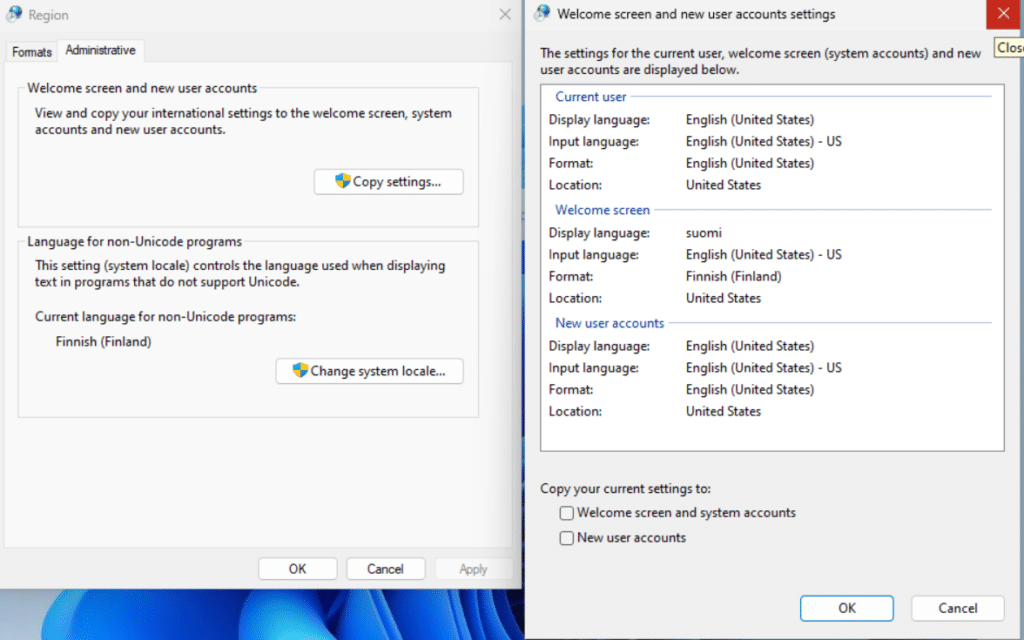
Task: Cancel the Welcome screen settings dialog
Action: pos(957,608)
